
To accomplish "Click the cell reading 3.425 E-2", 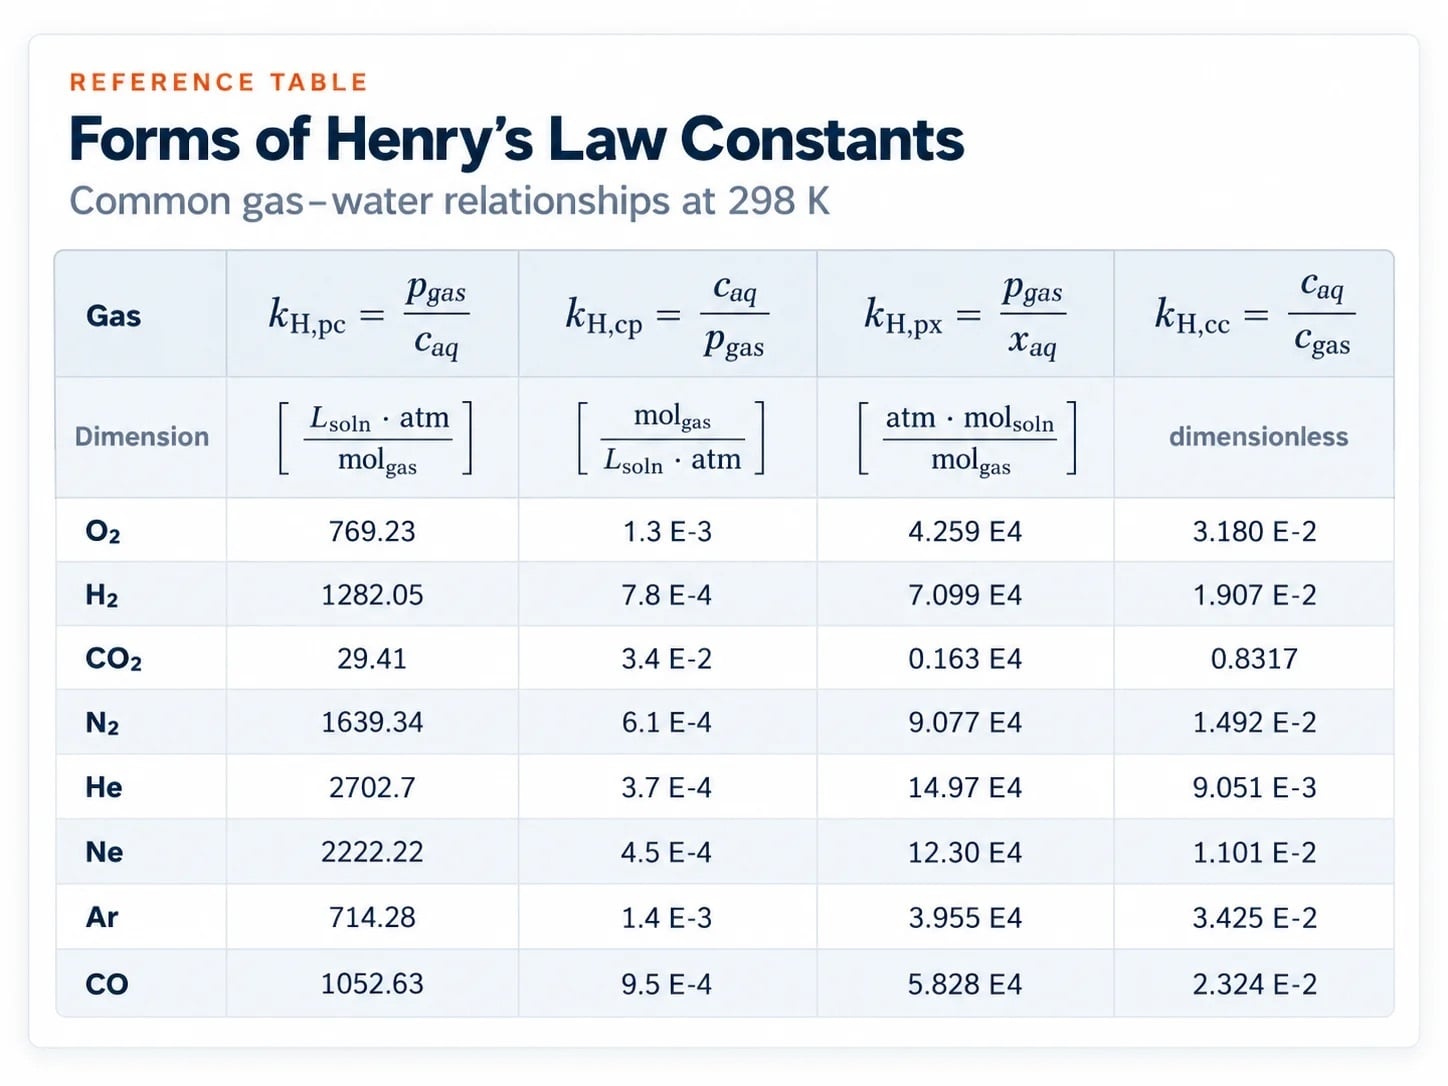I will click(x=1254, y=917).
